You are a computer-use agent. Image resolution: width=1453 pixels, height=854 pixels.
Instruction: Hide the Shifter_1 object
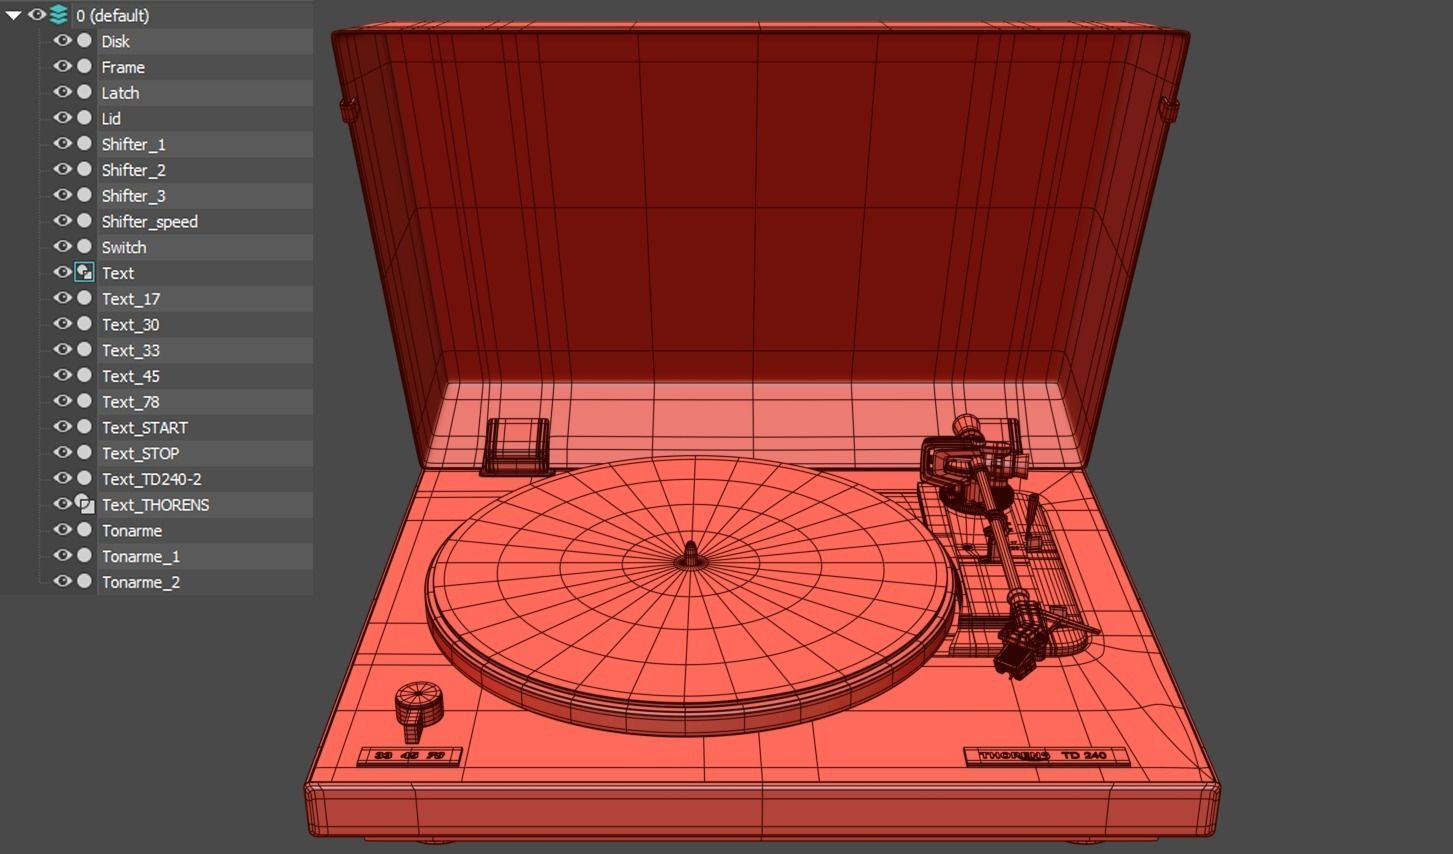62,144
